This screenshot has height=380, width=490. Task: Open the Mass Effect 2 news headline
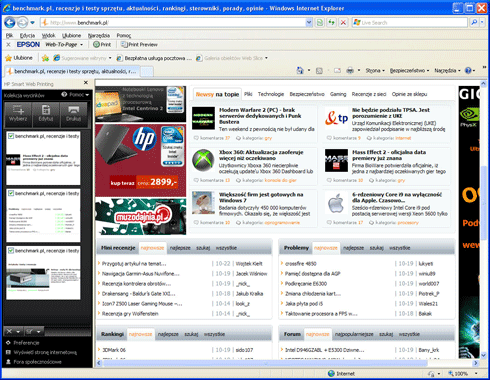(389, 155)
